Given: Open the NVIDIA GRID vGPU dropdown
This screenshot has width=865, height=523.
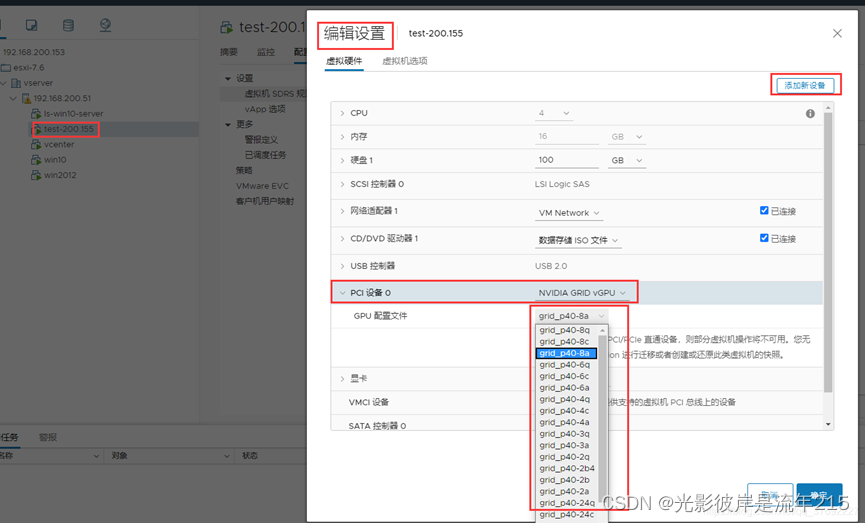Looking at the screenshot, I should click(582, 293).
